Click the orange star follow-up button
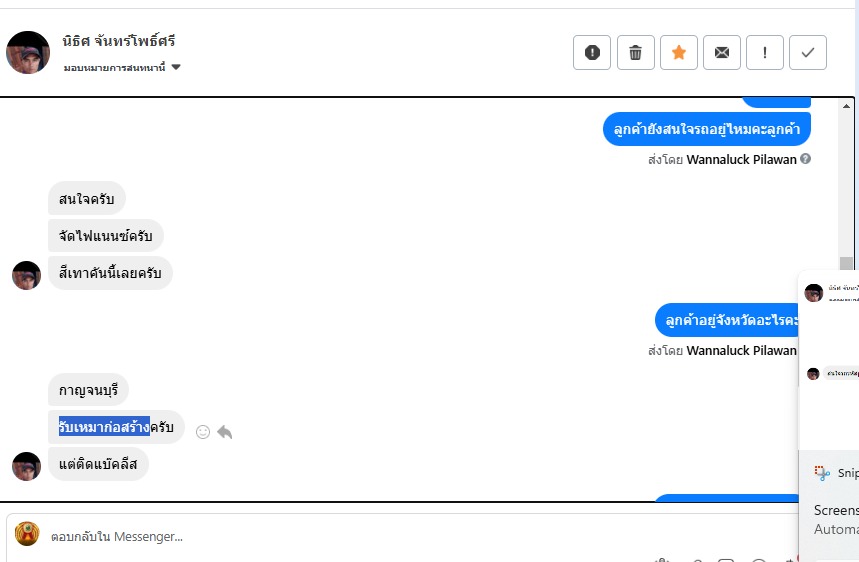Image resolution: width=859 pixels, height=562 pixels. click(x=679, y=53)
